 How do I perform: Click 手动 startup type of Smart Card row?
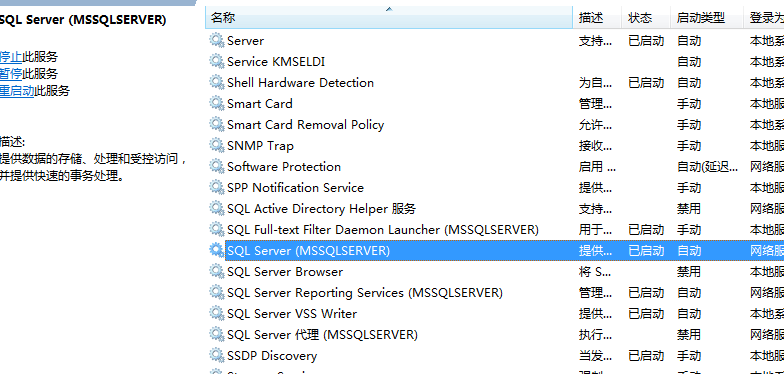[689, 104]
